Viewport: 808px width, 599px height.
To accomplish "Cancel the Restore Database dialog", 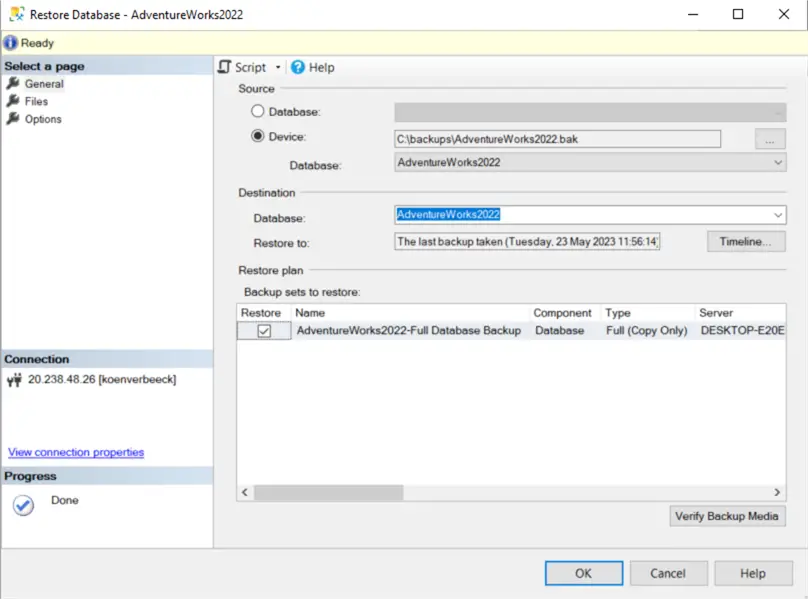I will pos(668,573).
